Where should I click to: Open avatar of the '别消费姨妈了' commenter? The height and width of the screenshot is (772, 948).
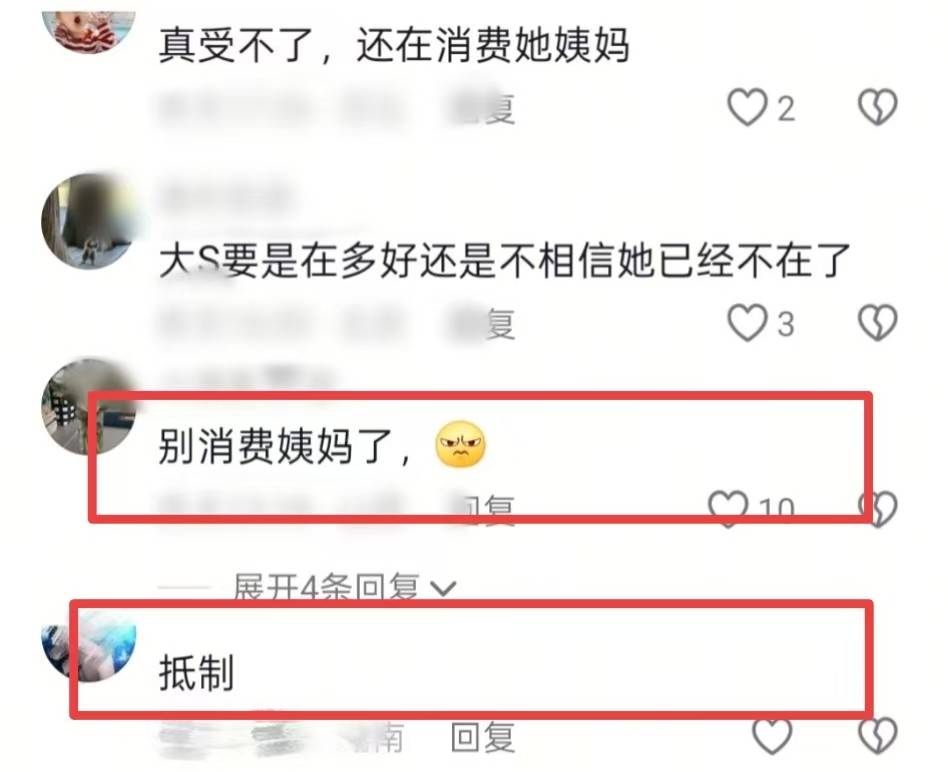(89, 406)
